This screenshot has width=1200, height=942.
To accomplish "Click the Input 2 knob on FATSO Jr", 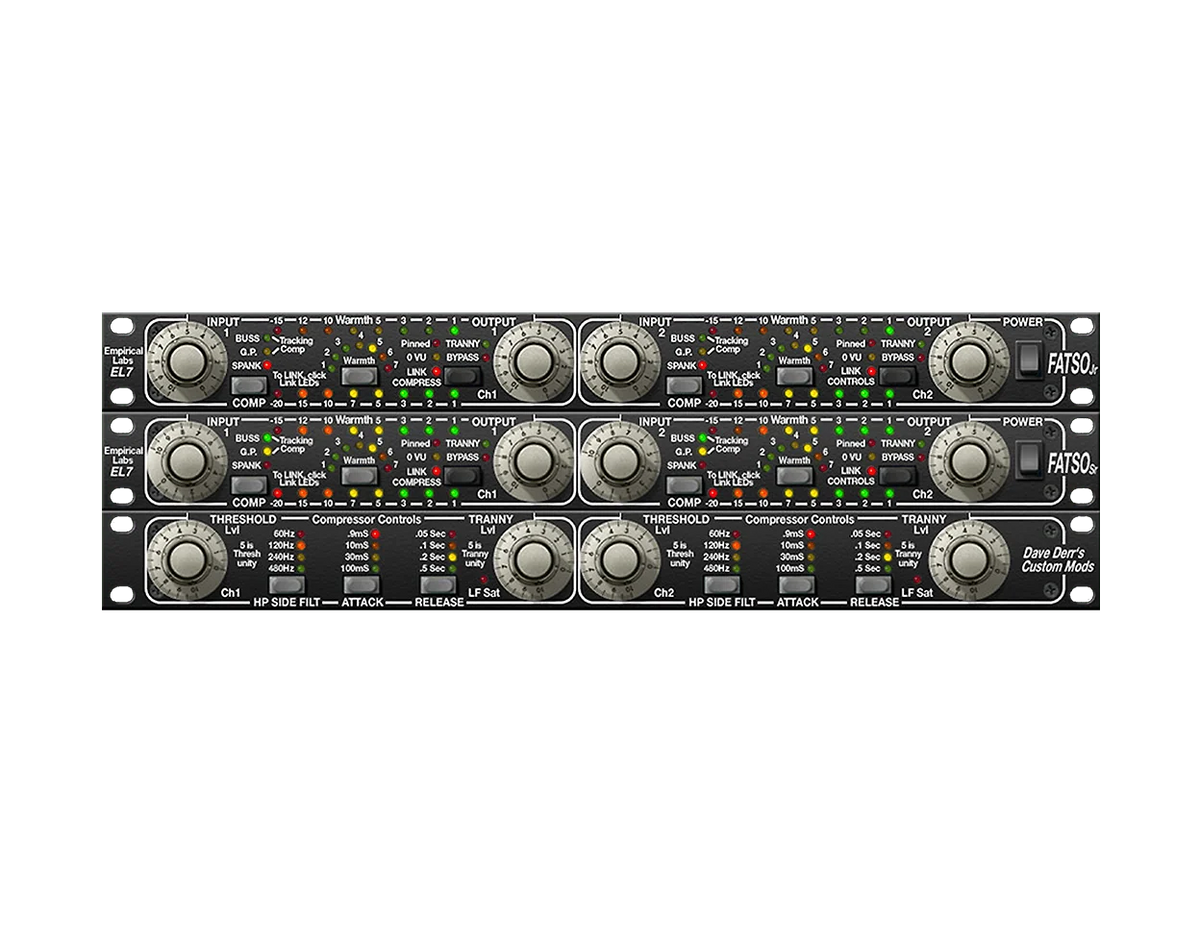I will tap(619, 359).
